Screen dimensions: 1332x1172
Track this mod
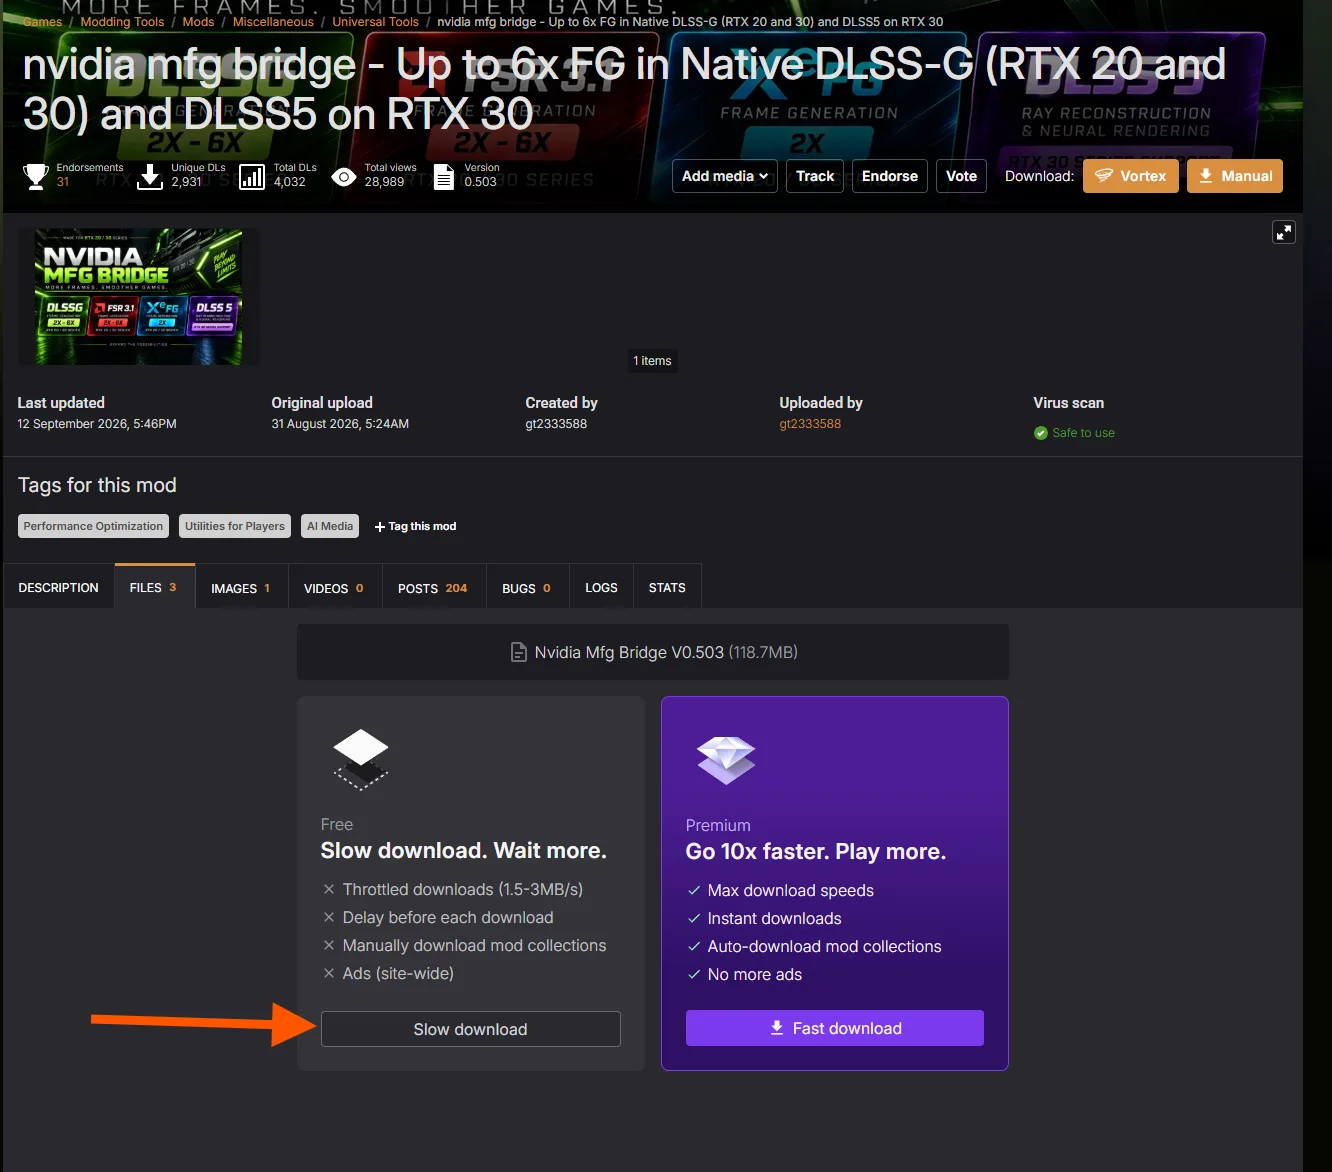(x=815, y=176)
